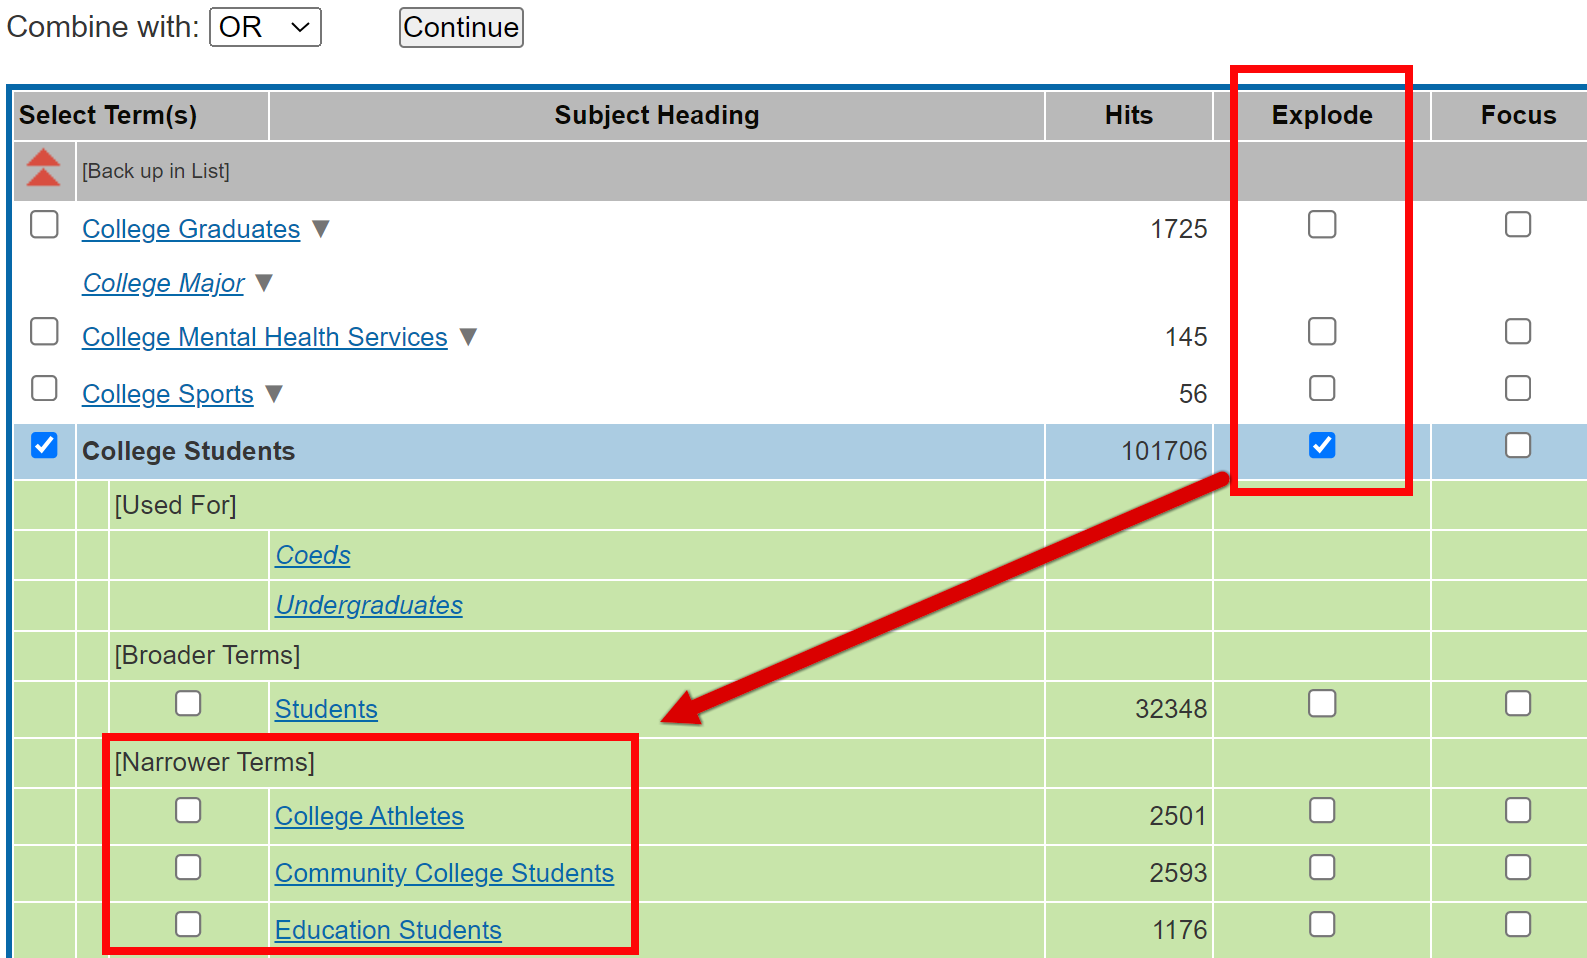The image size is (1587, 958).
Task: Click the [Used For] label
Action: (175, 505)
